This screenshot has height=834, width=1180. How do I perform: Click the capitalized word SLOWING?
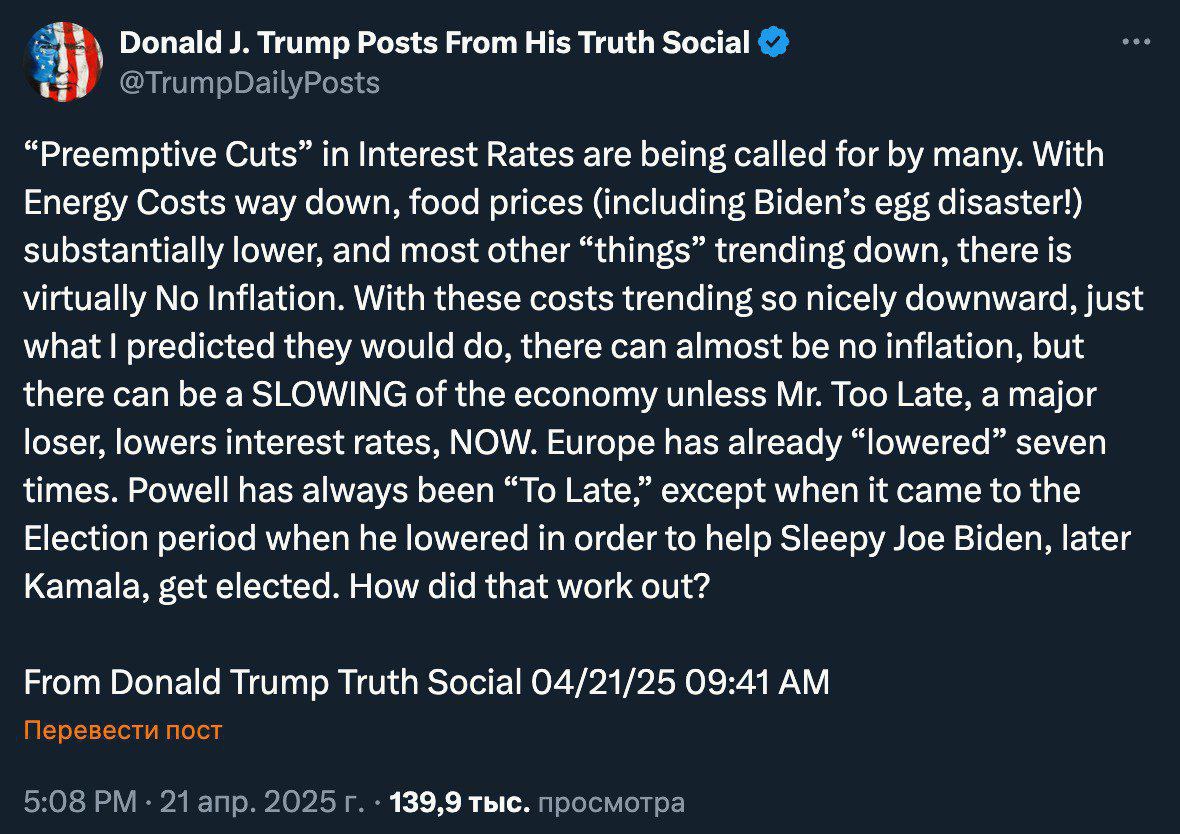[329, 394]
